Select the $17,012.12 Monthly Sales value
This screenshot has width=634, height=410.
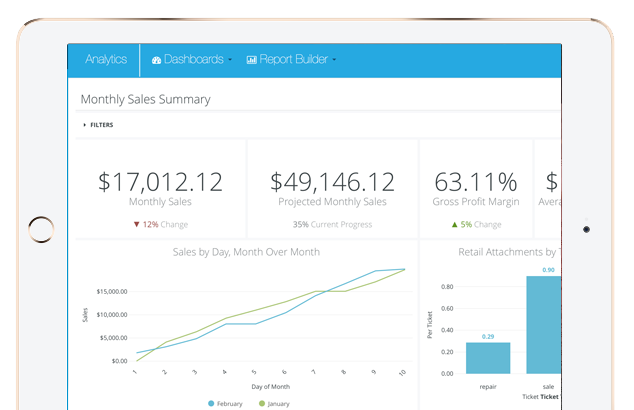pos(161,182)
